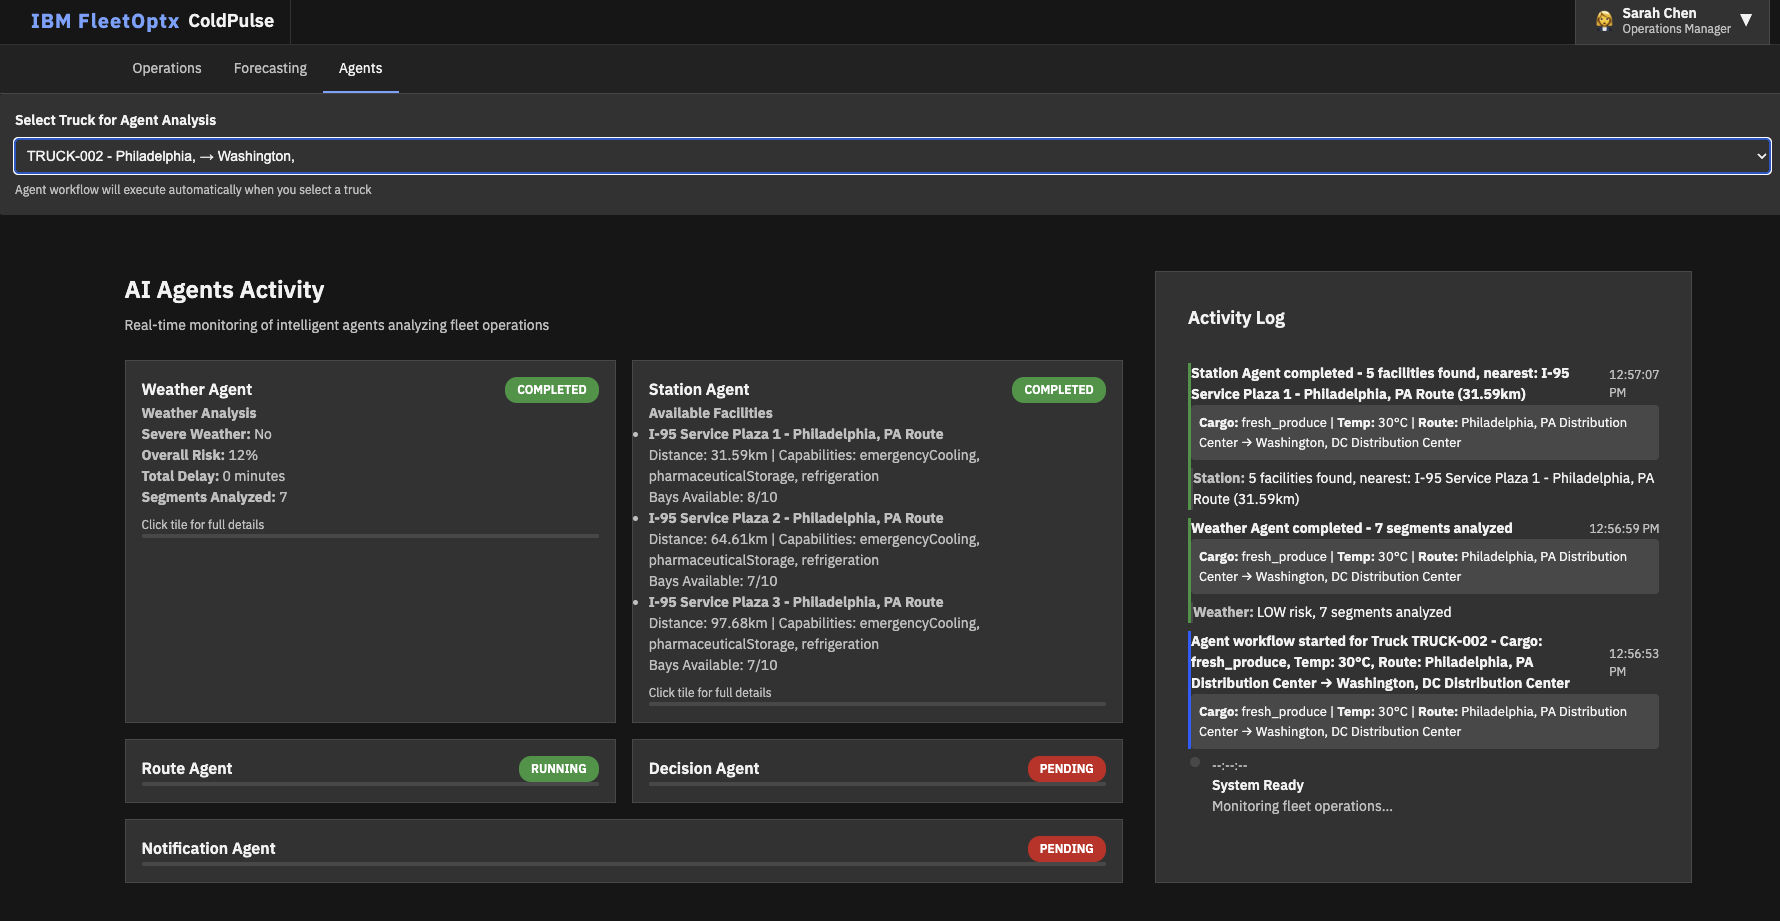Click the 12:57:07 PM timestamp

[x=1634, y=383]
